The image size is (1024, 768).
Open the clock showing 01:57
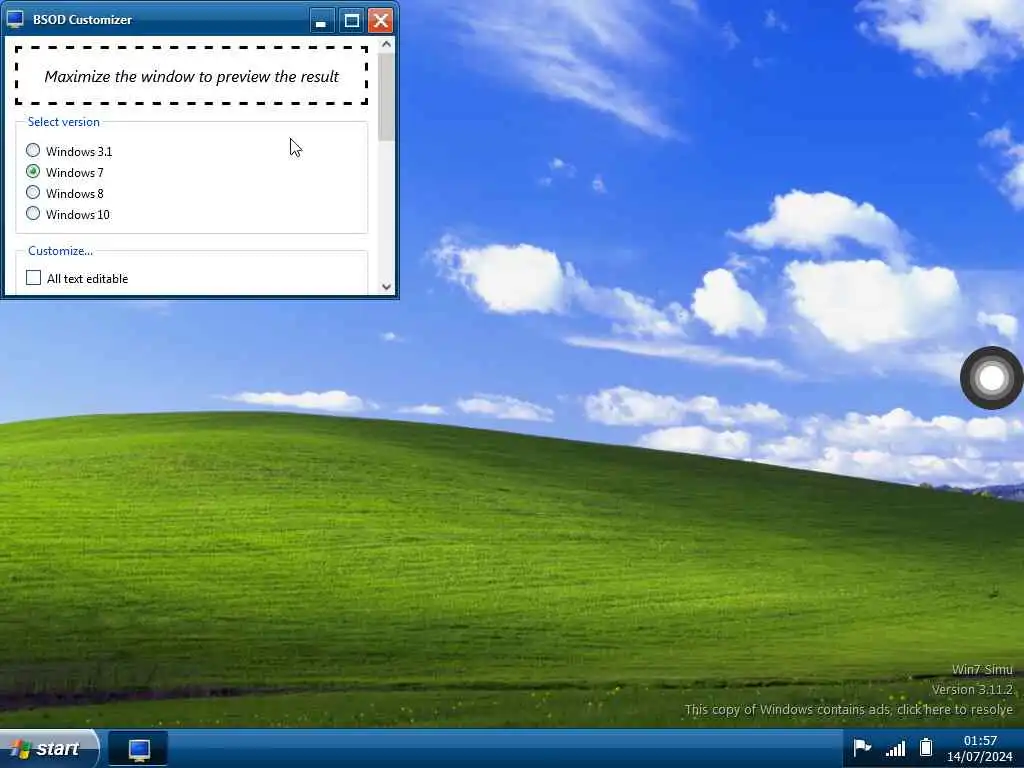click(x=980, y=741)
